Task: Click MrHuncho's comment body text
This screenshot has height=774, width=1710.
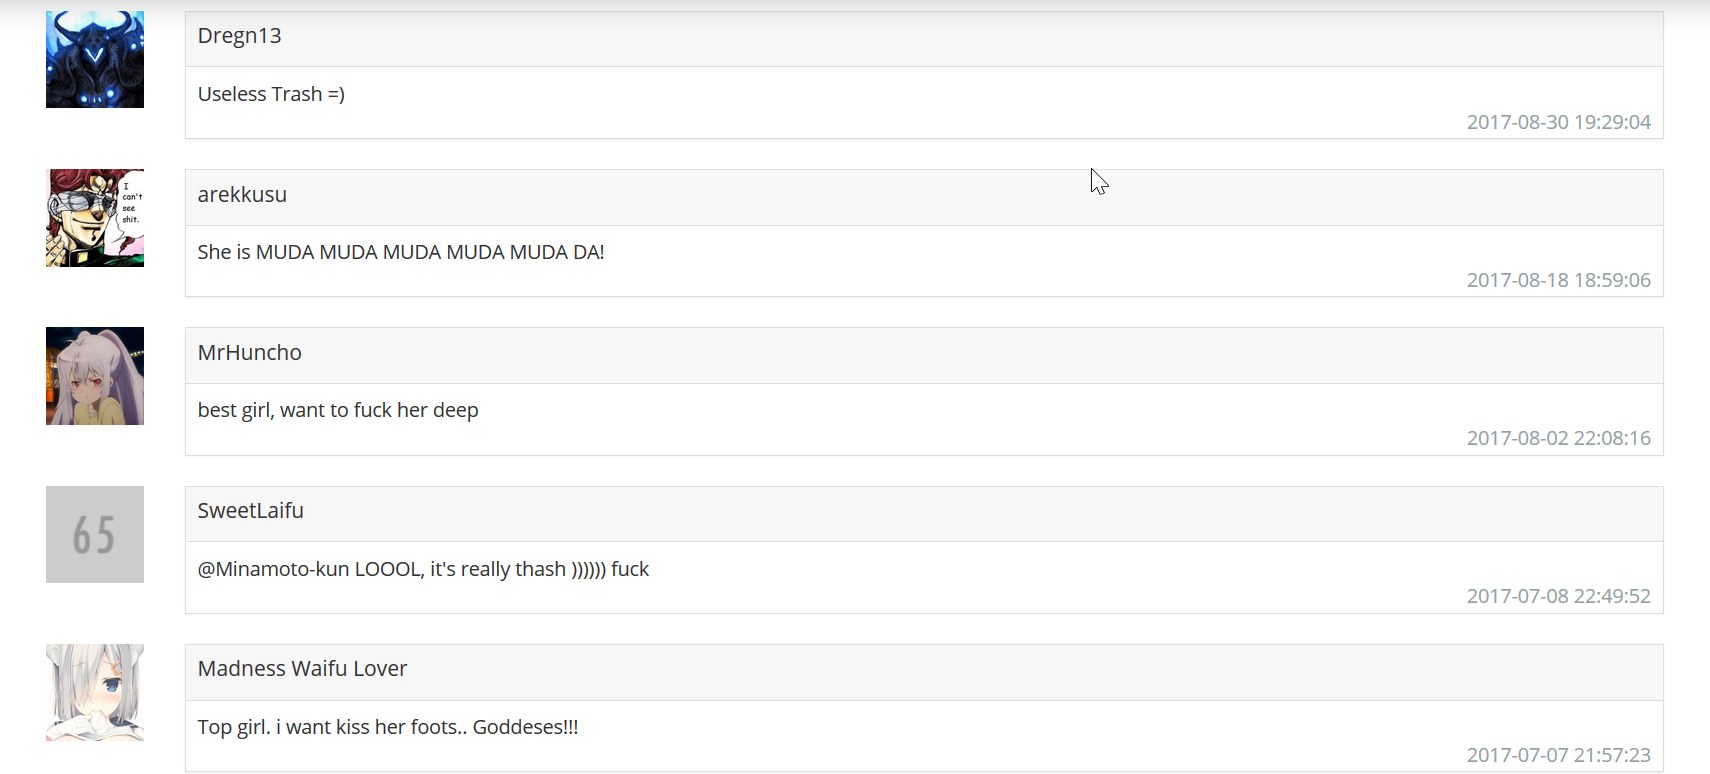Action: point(338,410)
